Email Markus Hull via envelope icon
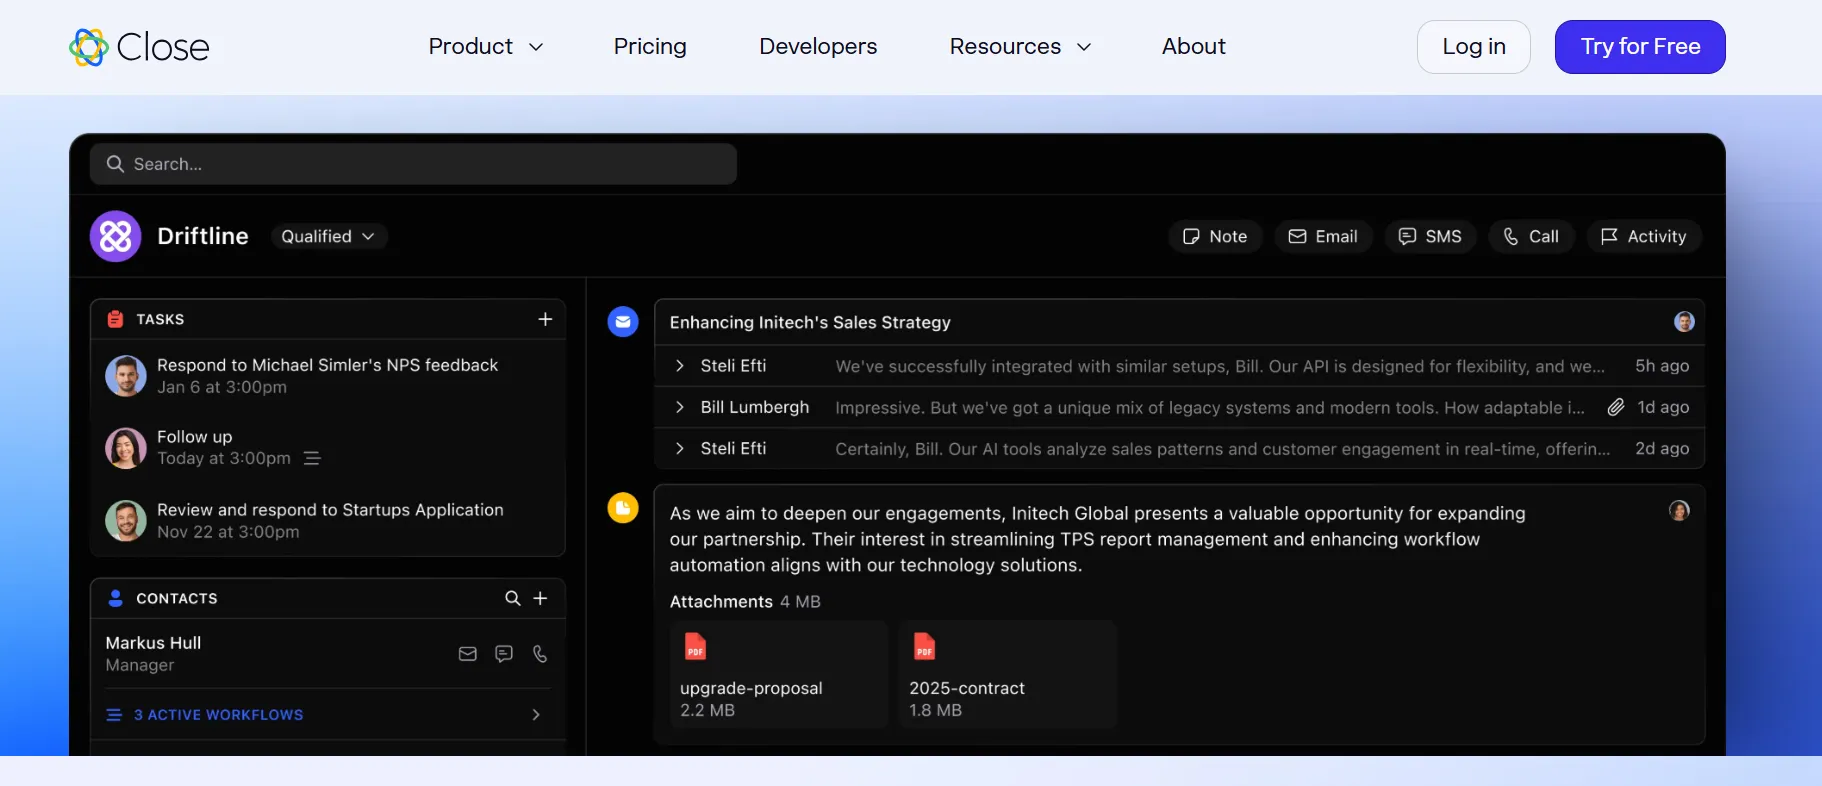 [467, 654]
